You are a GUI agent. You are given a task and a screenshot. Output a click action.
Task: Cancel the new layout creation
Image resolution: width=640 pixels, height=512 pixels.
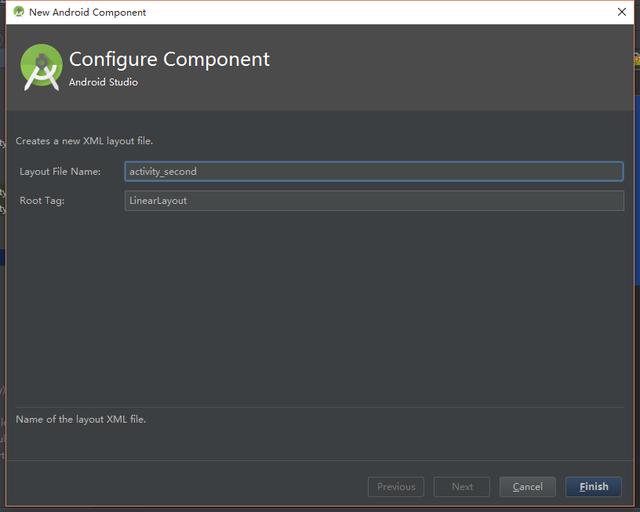point(527,487)
